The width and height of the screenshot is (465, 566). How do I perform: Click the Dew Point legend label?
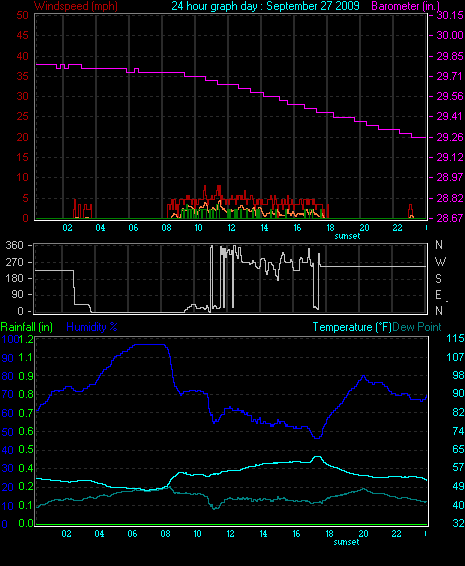(417, 327)
